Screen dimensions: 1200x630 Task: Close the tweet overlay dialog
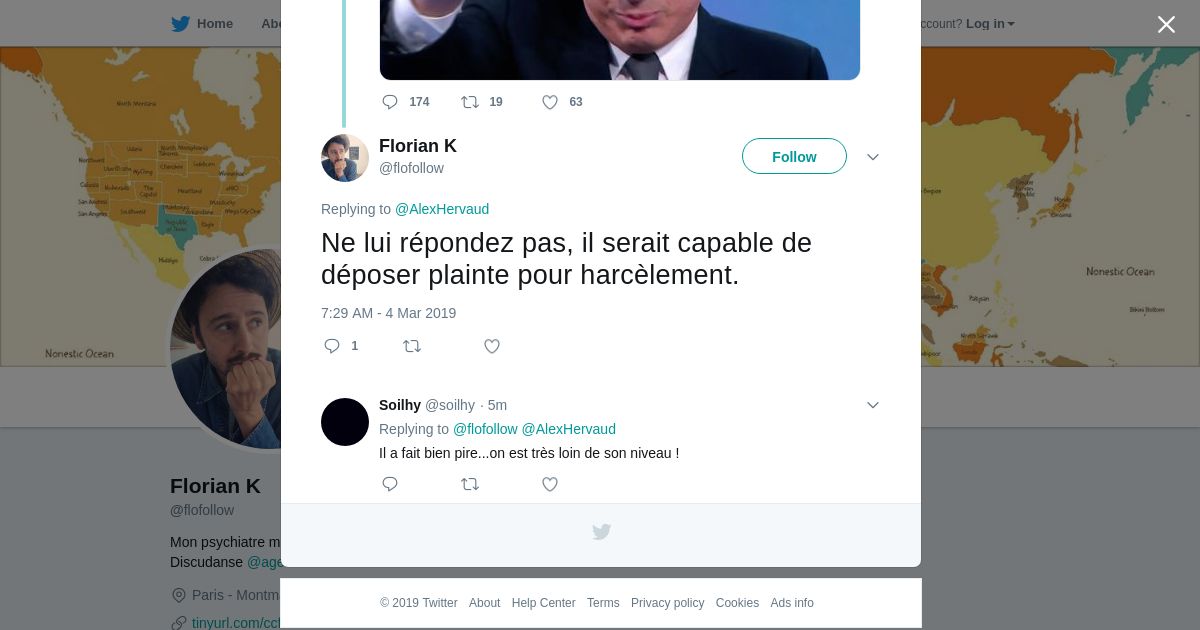(1166, 25)
